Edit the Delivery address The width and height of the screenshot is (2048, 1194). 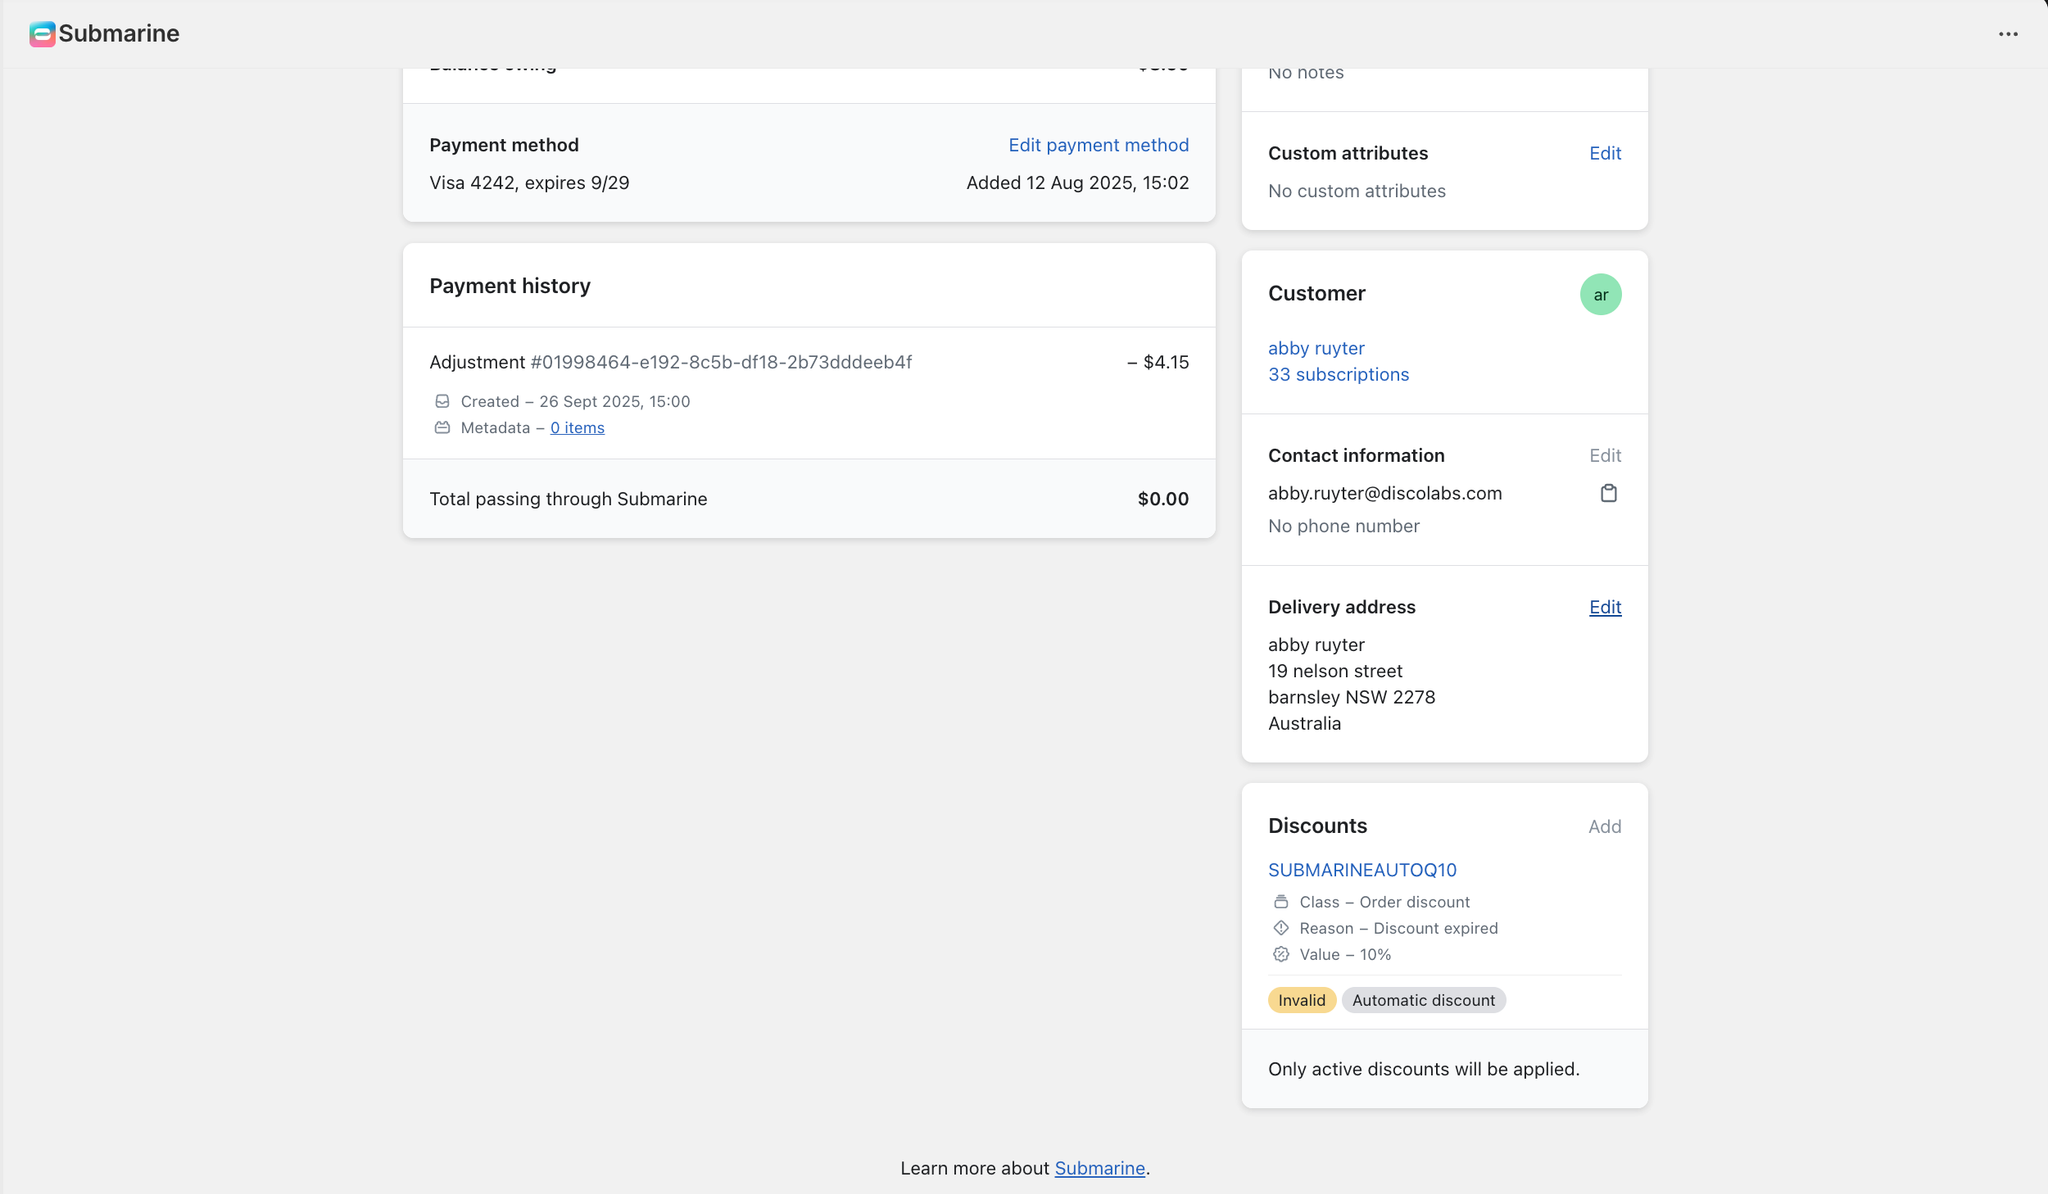tap(1604, 607)
